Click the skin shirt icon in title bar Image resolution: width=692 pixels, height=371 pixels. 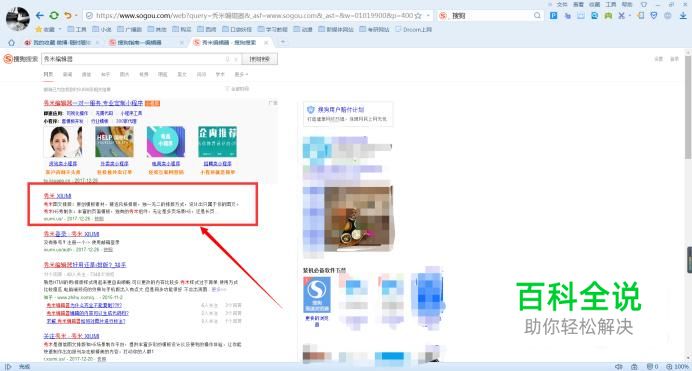[643, 4]
